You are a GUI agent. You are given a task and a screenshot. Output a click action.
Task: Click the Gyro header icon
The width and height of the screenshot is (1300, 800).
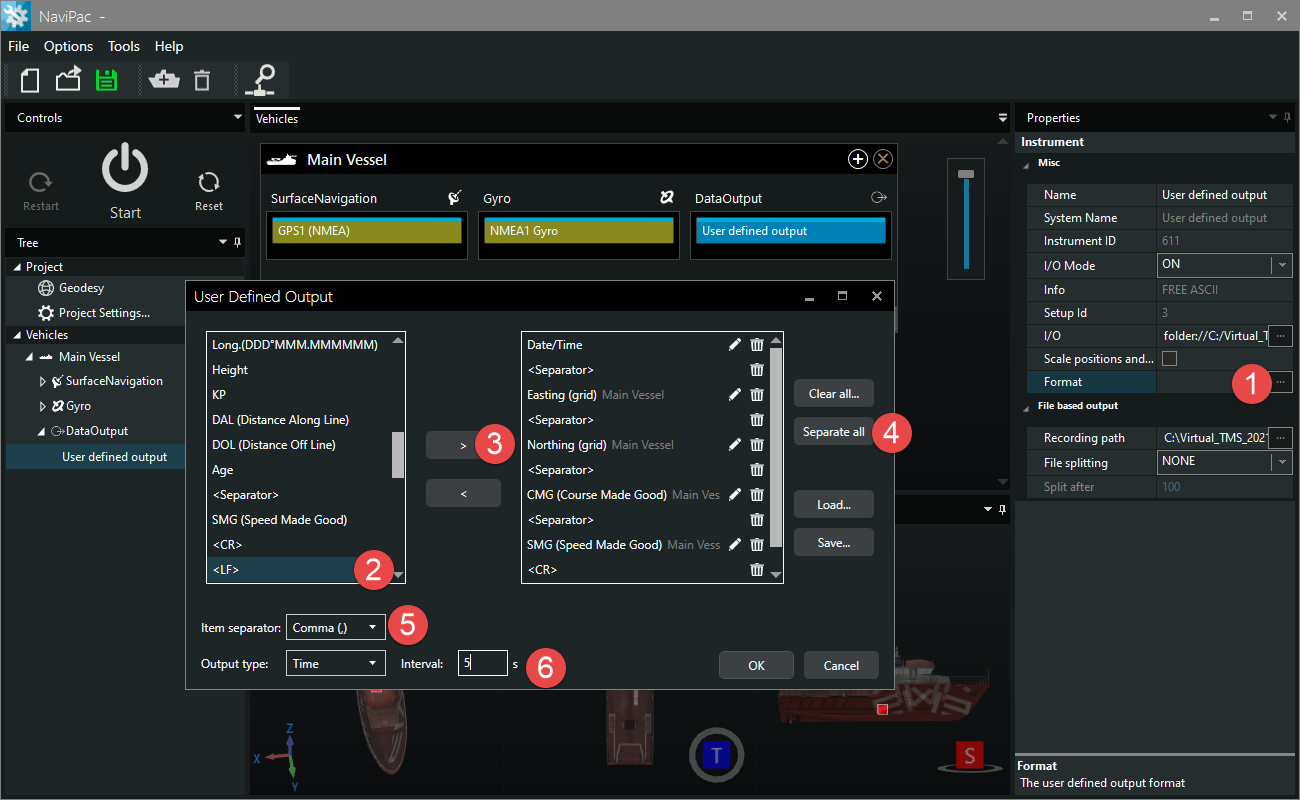pos(667,198)
